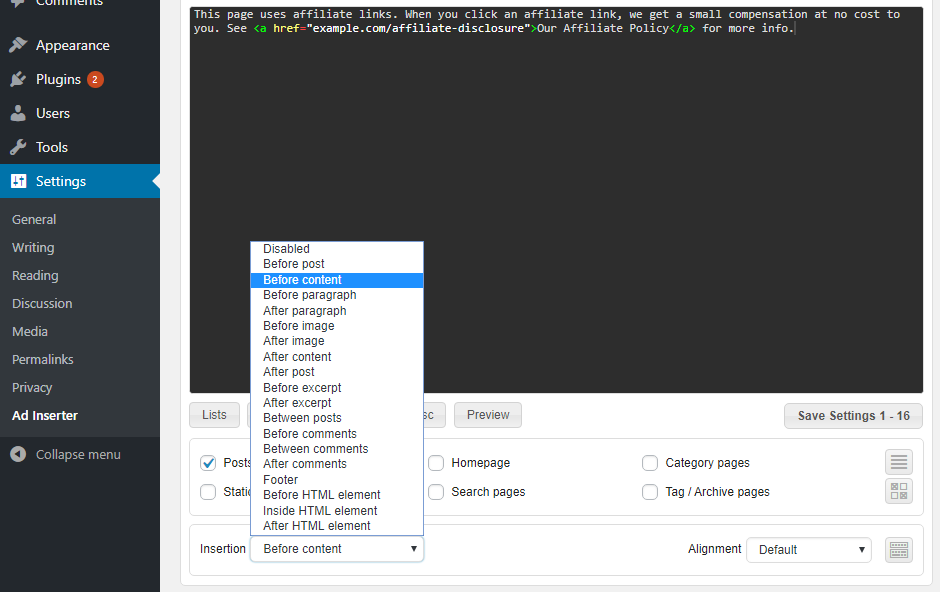Click the horizontal lines icon beside Category pages

tap(899, 462)
